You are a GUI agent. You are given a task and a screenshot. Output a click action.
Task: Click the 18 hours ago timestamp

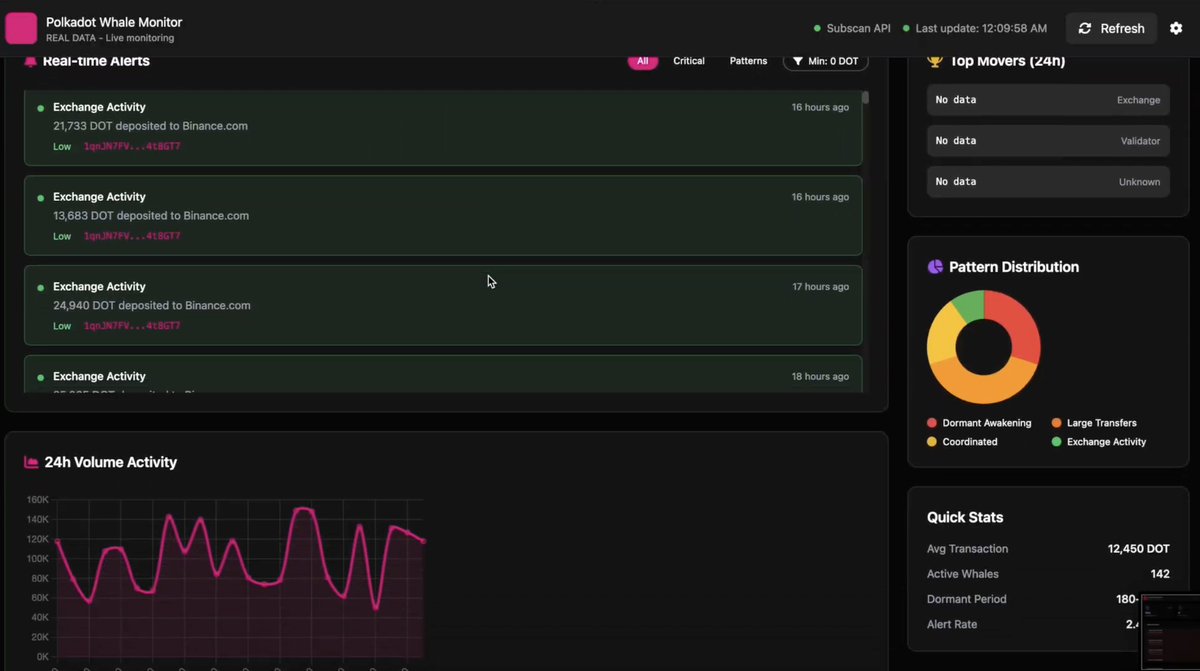[820, 377]
